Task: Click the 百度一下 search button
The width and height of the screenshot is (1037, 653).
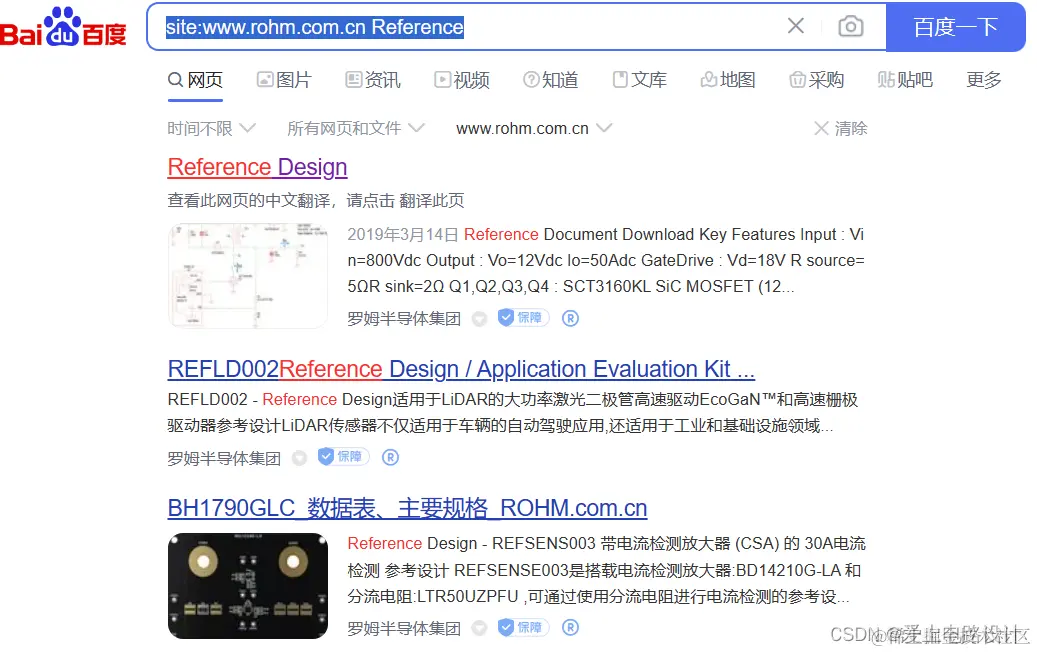Action: pyautogui.click(x=955, y=27)
